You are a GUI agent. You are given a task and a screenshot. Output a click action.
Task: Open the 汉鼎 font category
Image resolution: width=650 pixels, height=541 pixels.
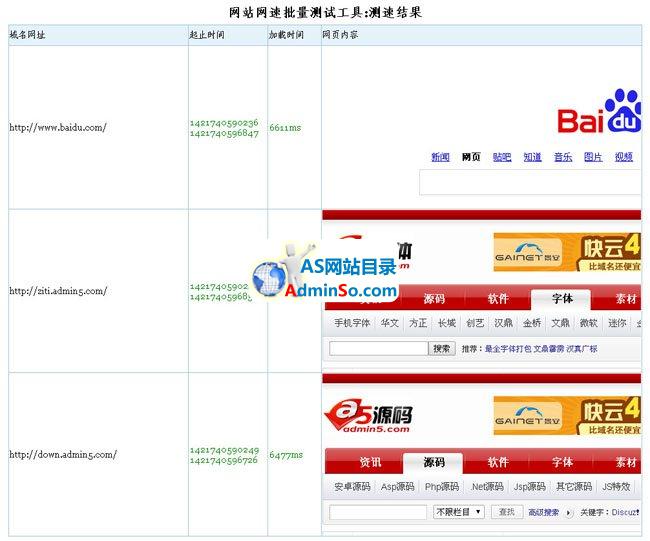503,323
